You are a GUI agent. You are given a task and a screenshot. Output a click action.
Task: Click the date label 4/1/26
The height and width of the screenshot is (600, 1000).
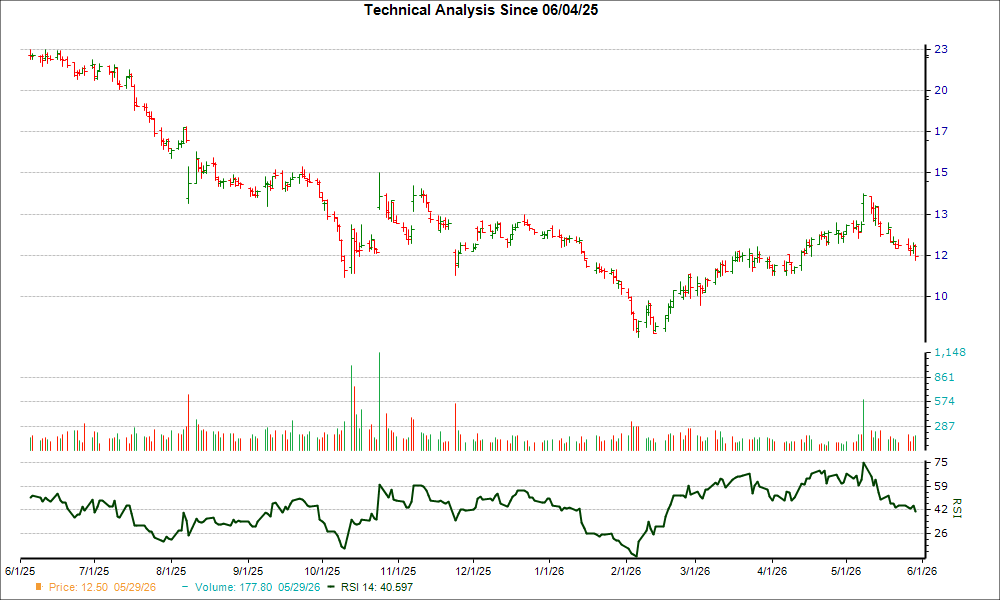tap(772, 571)
